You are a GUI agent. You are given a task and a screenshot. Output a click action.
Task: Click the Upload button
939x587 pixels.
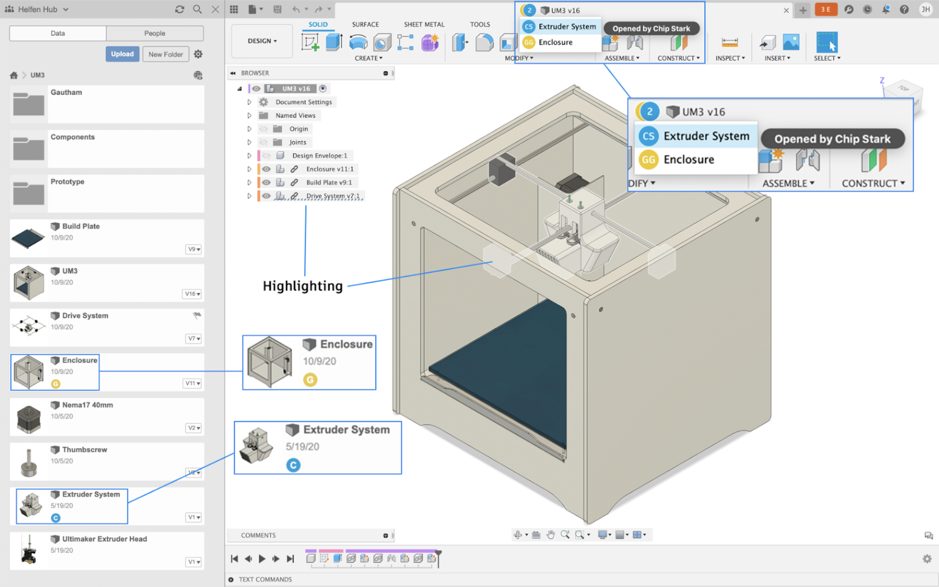[x=122, y=54]
